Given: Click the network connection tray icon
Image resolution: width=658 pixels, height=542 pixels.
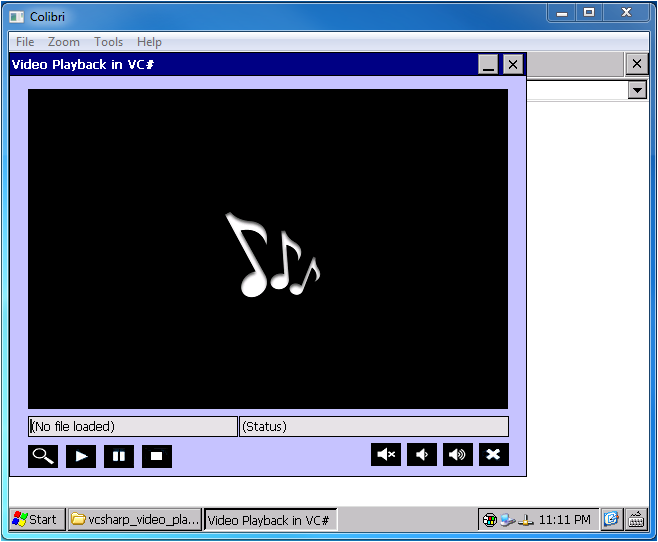Looking at the screenshot, I should [x=507, y=520].
